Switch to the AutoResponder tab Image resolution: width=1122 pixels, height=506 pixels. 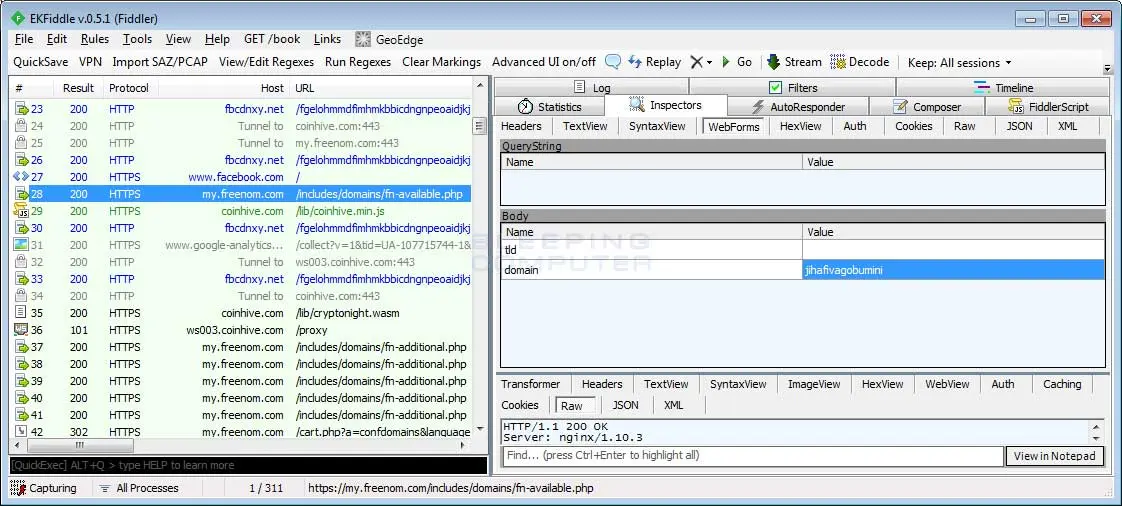click(x=798, y=107)
